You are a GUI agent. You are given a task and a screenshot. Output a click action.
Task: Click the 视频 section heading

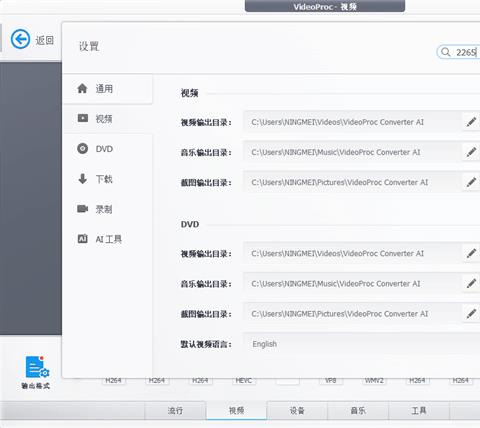[189, 93]
